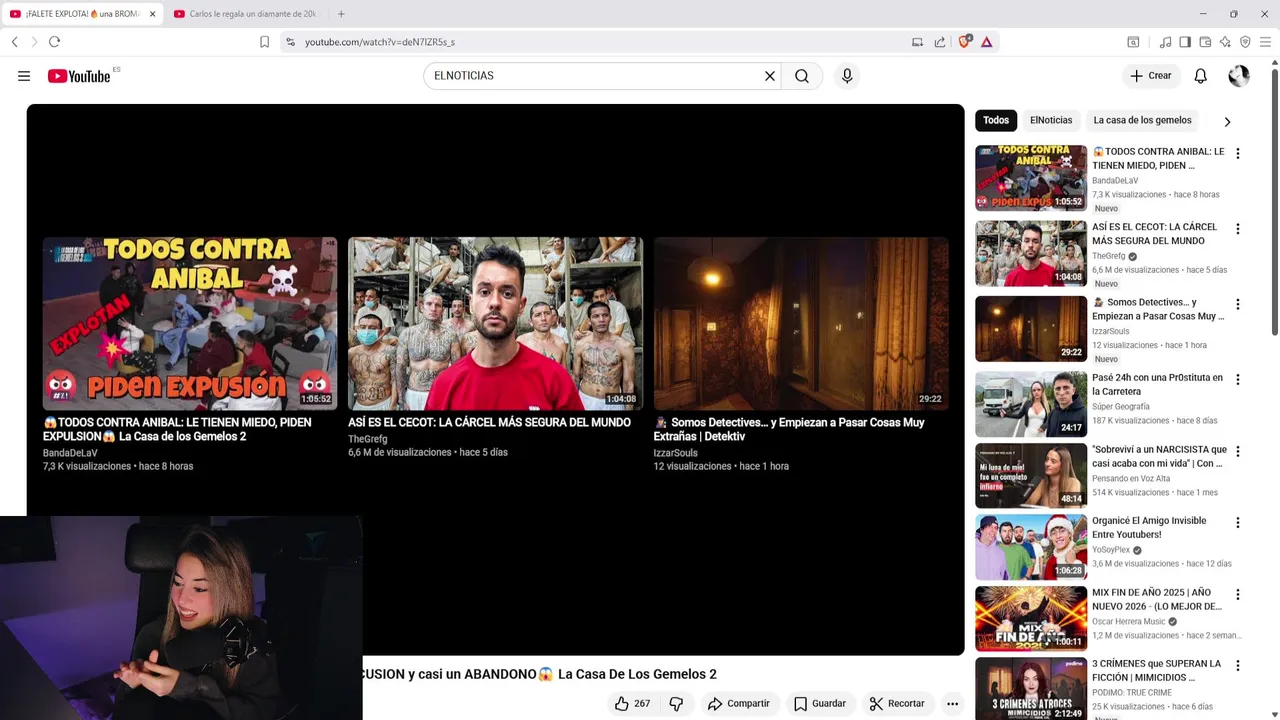Image resolution: width=1280 pixels, height=720 pixels.
Task: Open the notifications bell
Action: pyautogui.click(x=1201, y=76)
